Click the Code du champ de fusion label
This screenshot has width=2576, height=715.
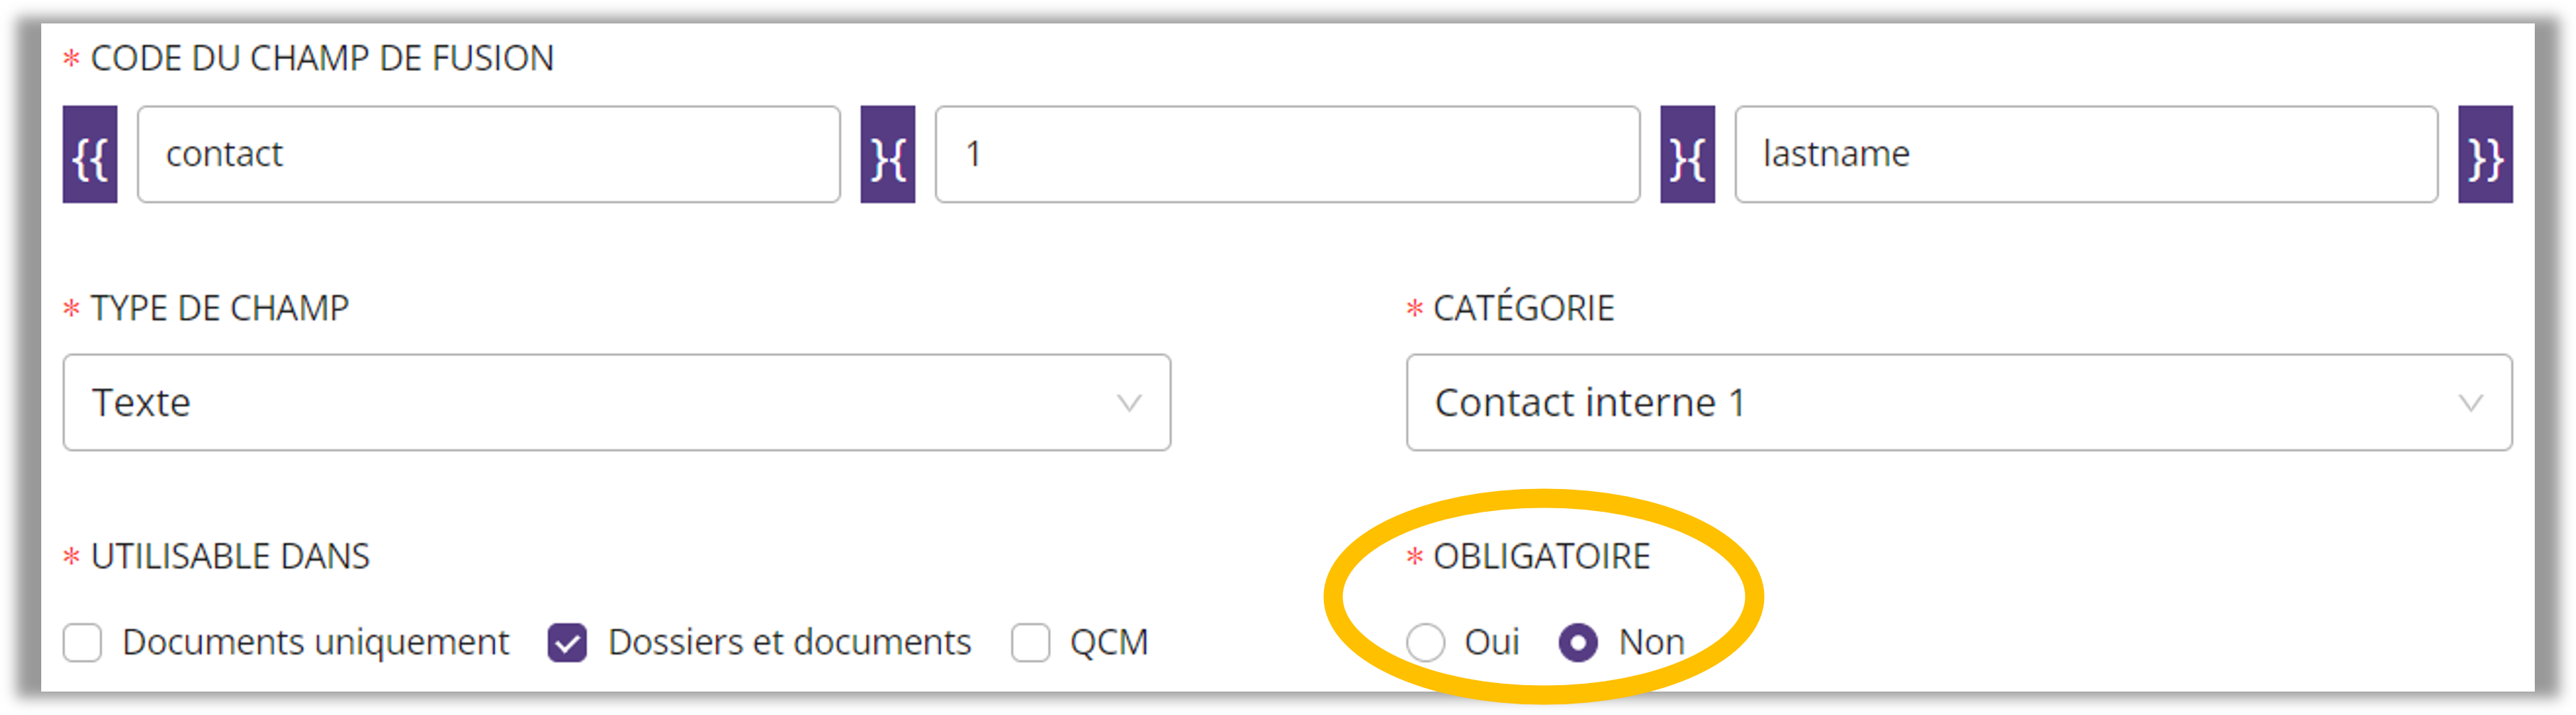pos(321,59)
